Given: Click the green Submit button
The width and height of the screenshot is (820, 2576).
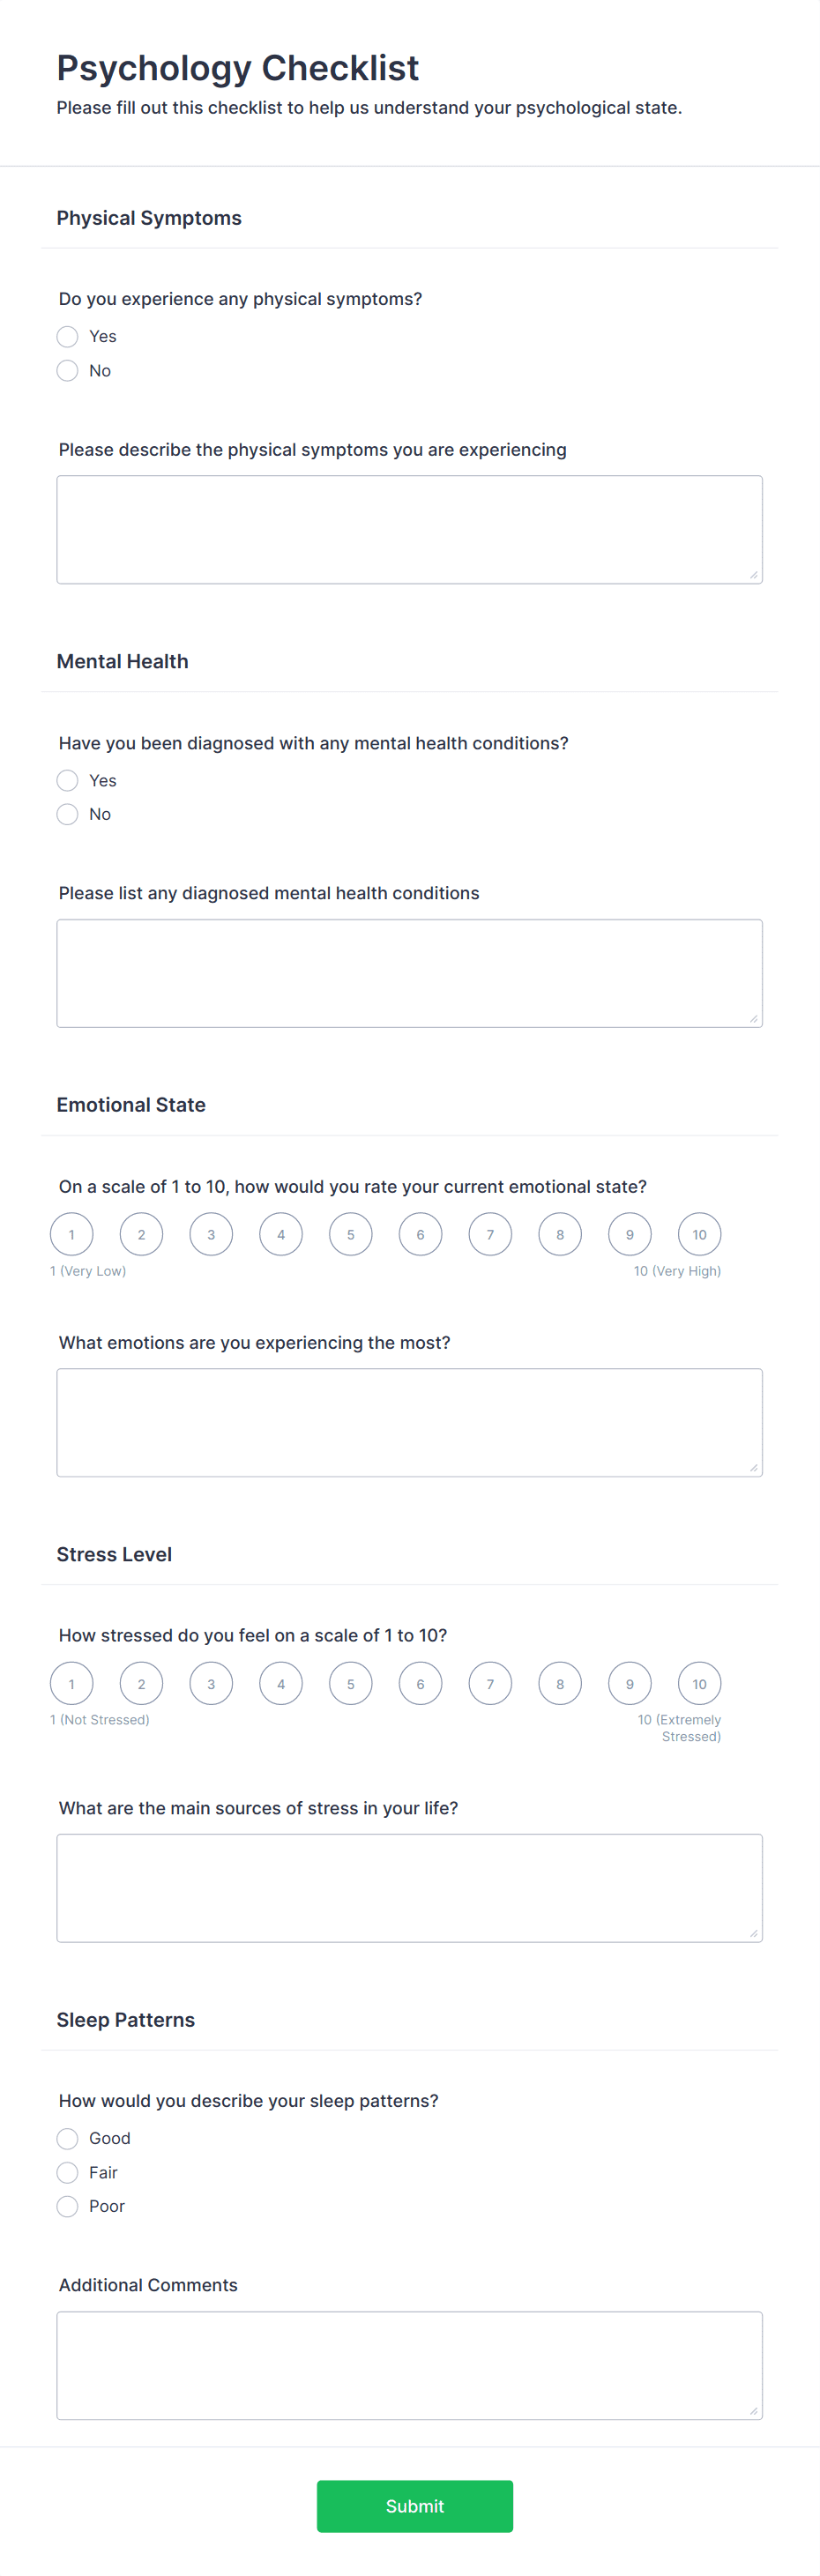Looking at the screenshot, I should point(415,2507).
